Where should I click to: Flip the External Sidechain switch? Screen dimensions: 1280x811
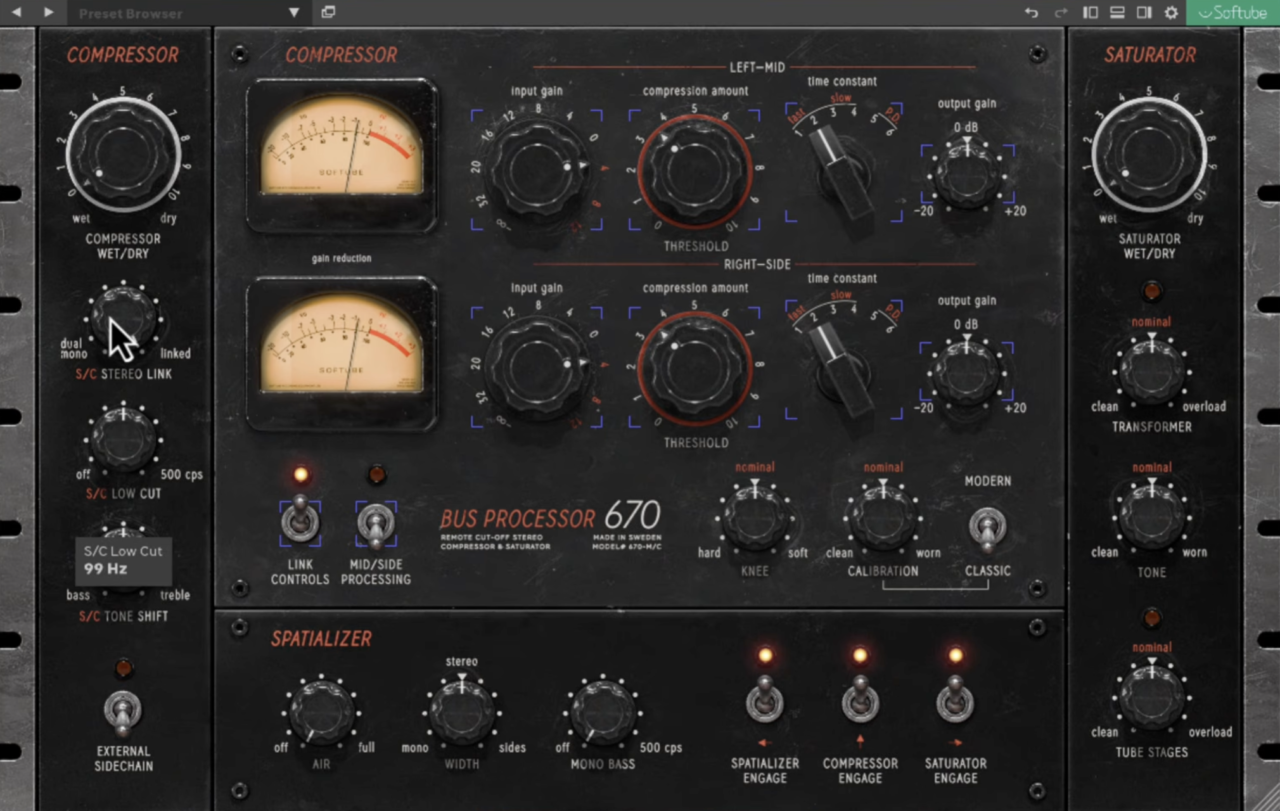pos(123,711)
